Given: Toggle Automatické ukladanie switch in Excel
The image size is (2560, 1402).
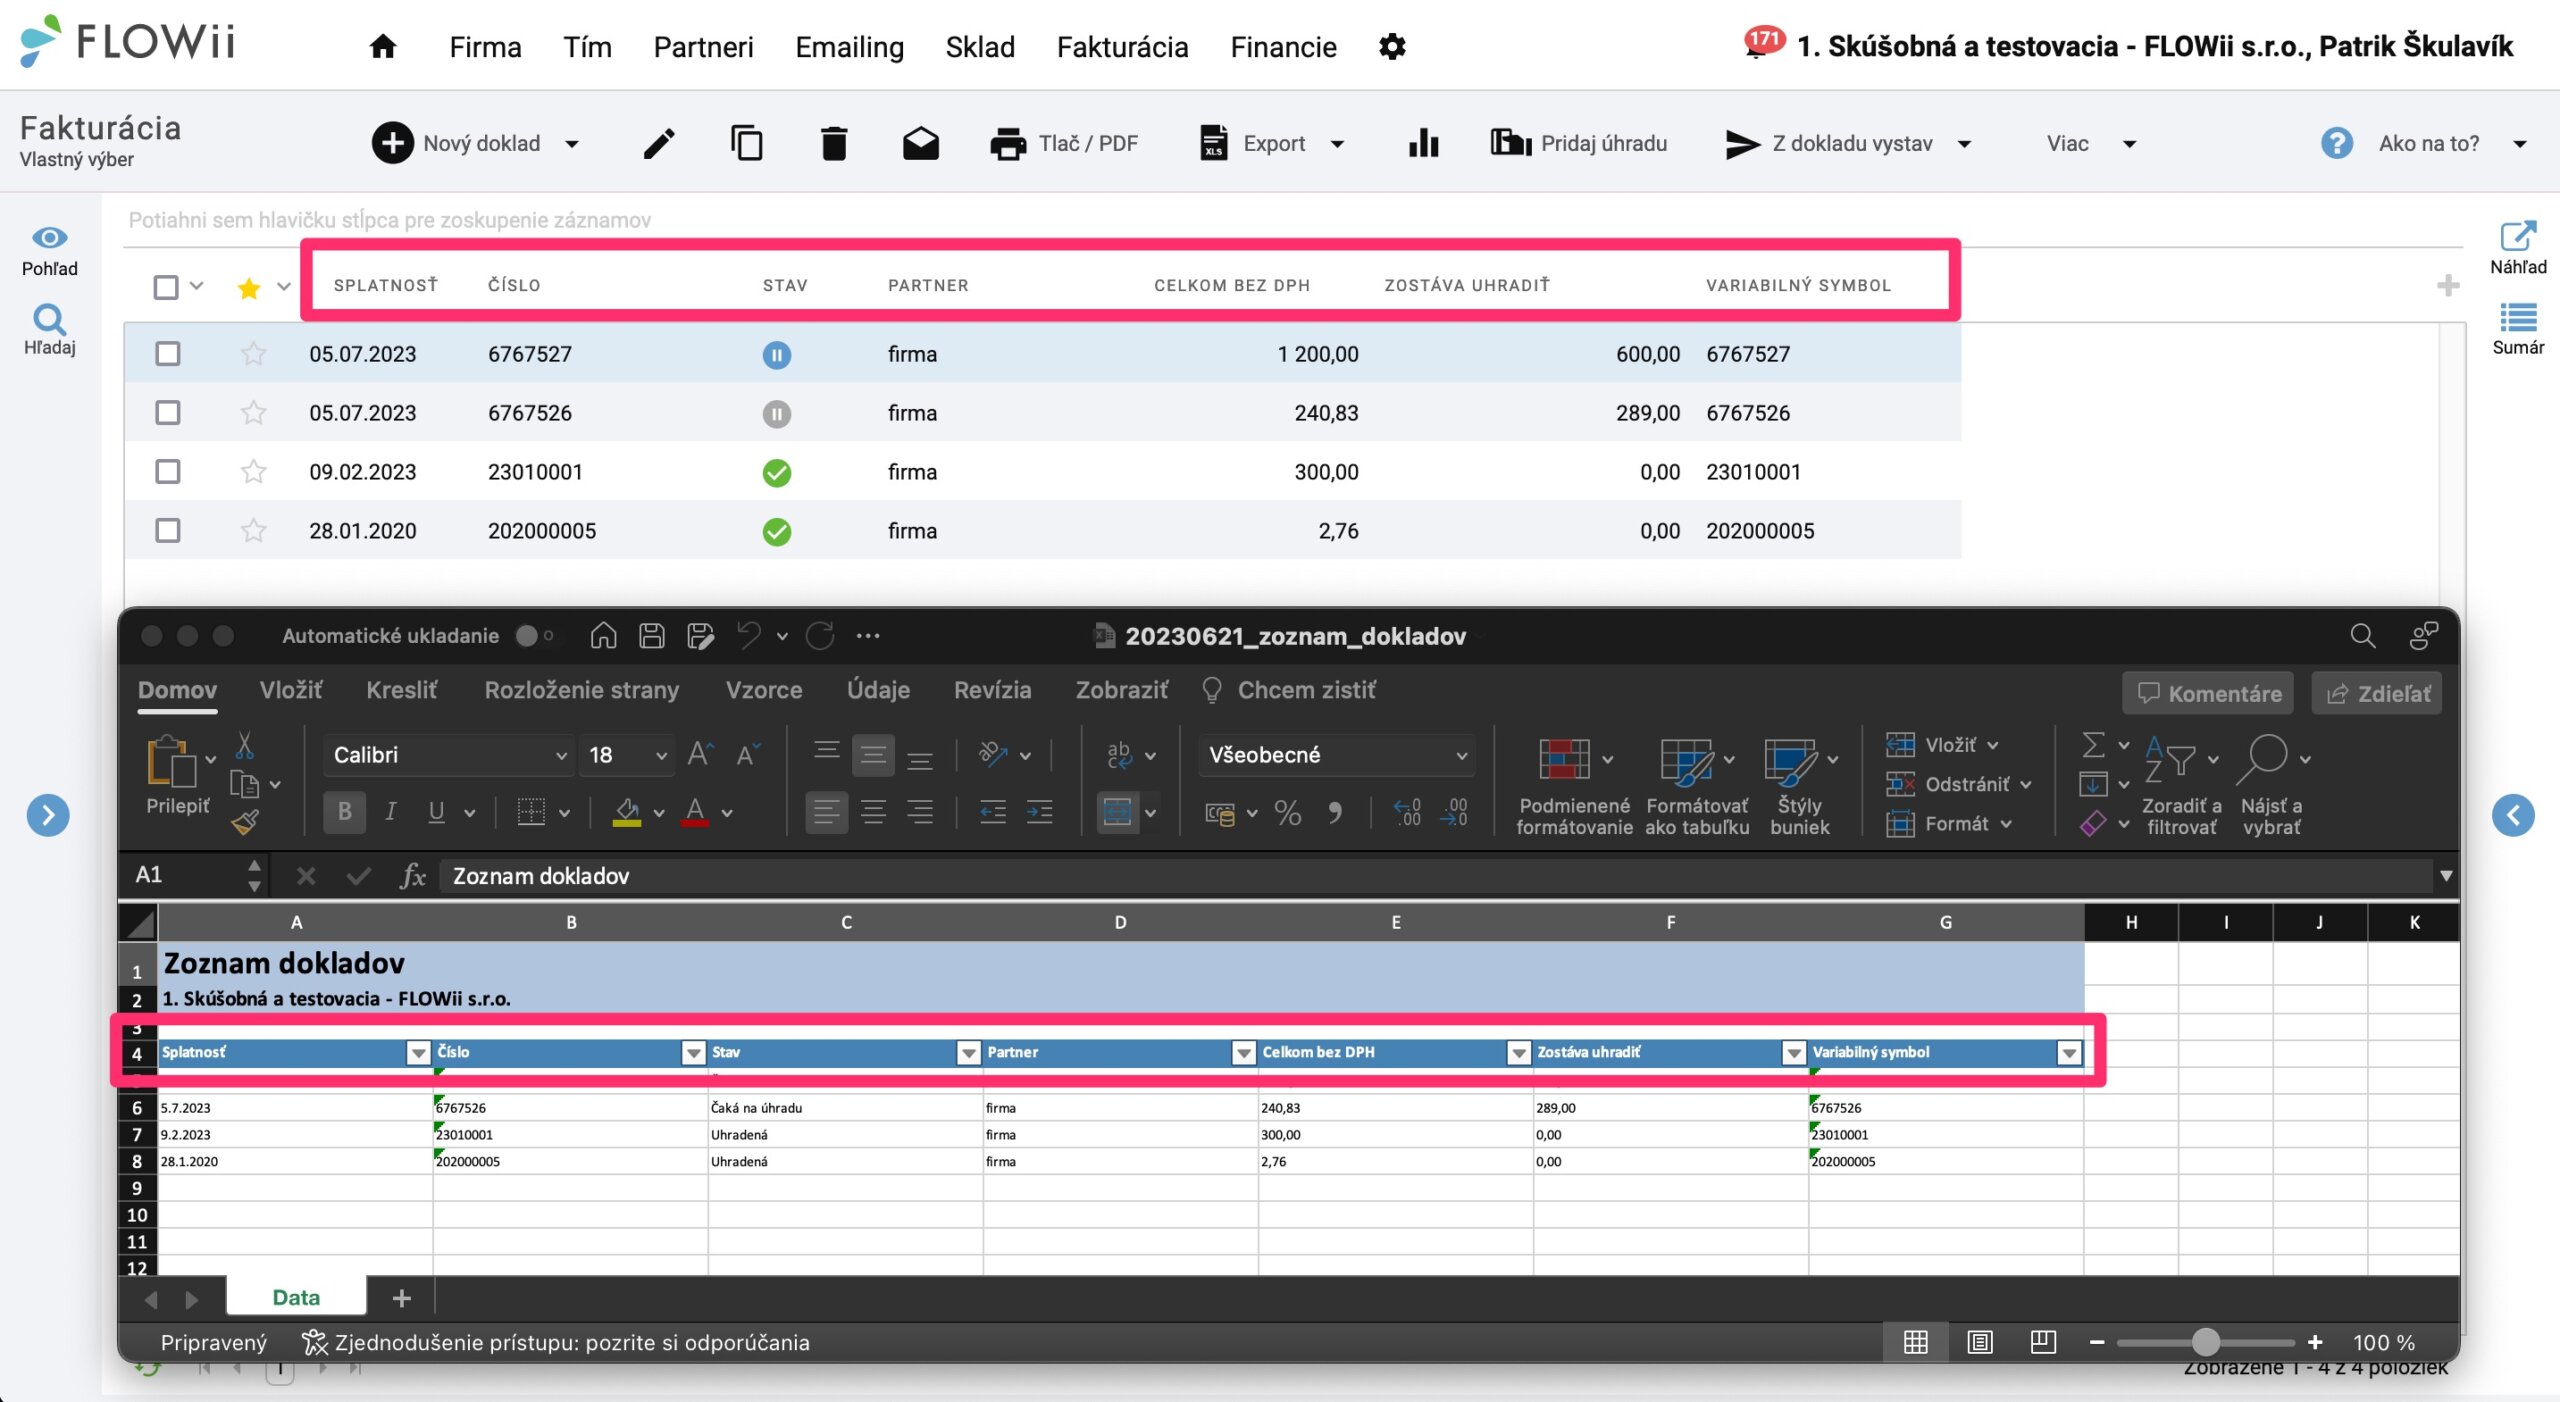Looking at the screenshot, I should pos(535,636).
